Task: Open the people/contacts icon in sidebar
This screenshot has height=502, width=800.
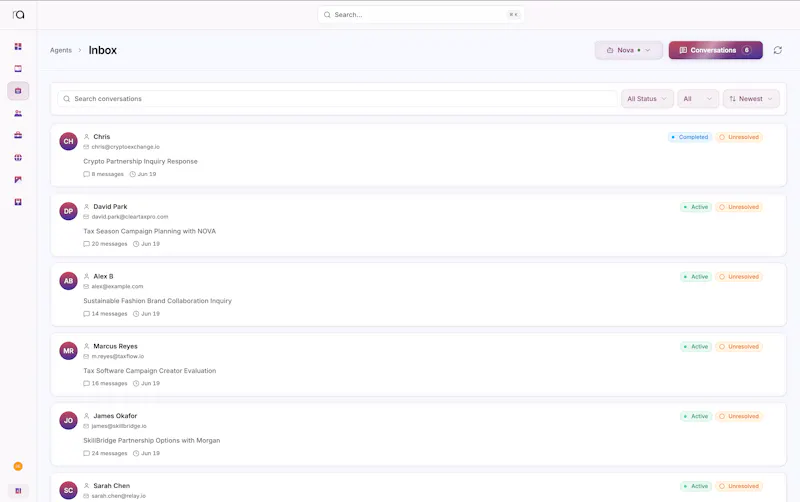Action: click(18, 113)
